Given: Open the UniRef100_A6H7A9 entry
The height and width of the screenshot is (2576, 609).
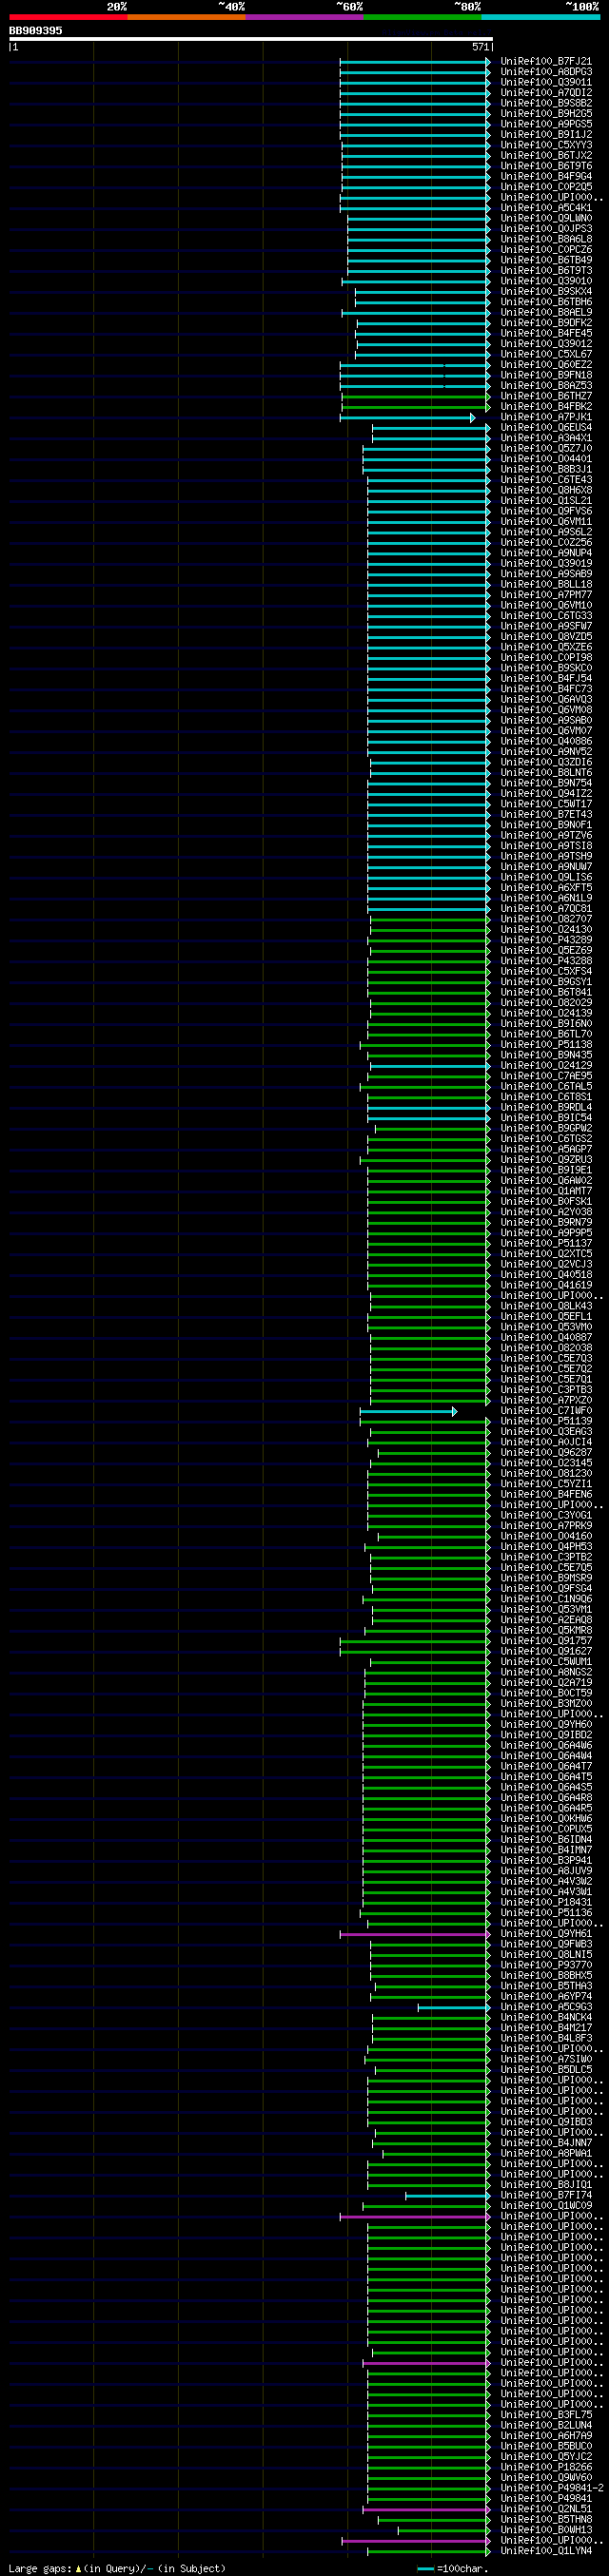Looking at the screenshot, I should point(546,2435).
